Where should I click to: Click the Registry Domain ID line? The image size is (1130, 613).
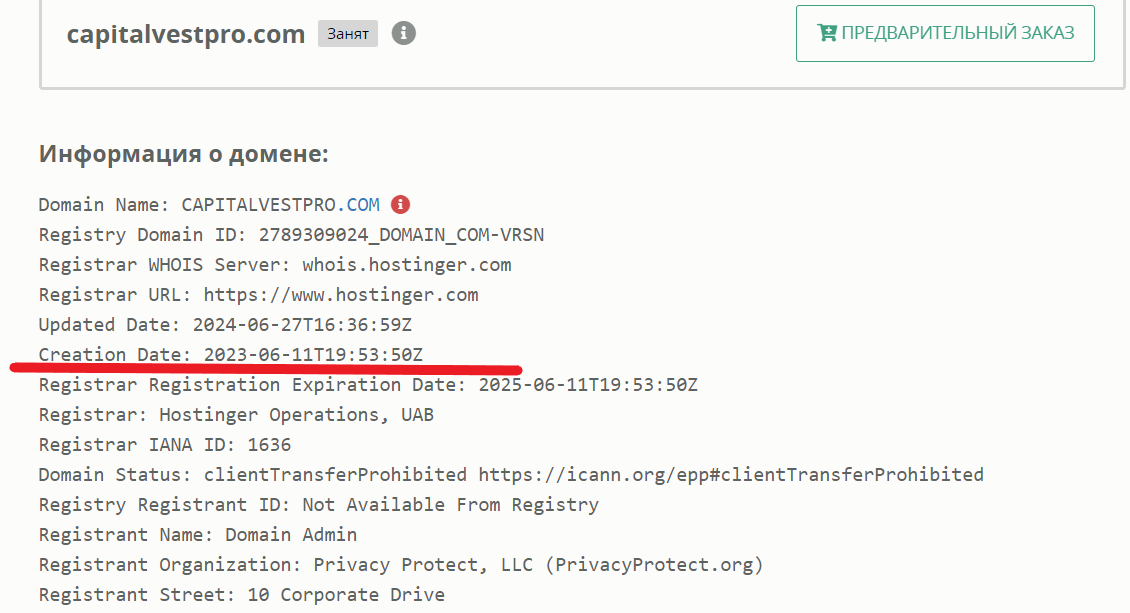(x=291, y=235)
